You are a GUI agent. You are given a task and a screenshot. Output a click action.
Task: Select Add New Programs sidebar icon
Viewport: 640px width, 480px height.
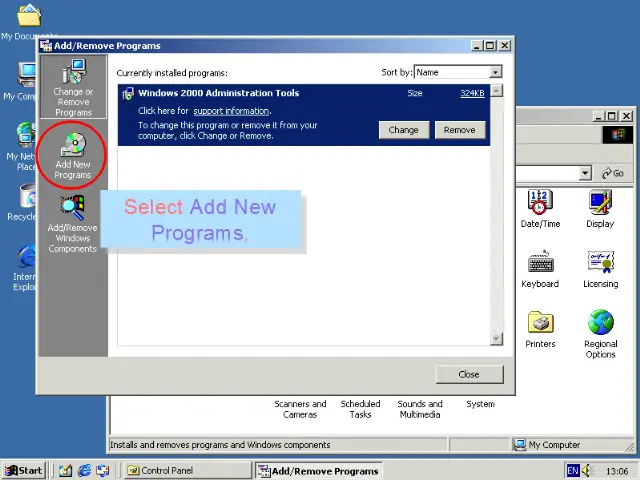73,155
